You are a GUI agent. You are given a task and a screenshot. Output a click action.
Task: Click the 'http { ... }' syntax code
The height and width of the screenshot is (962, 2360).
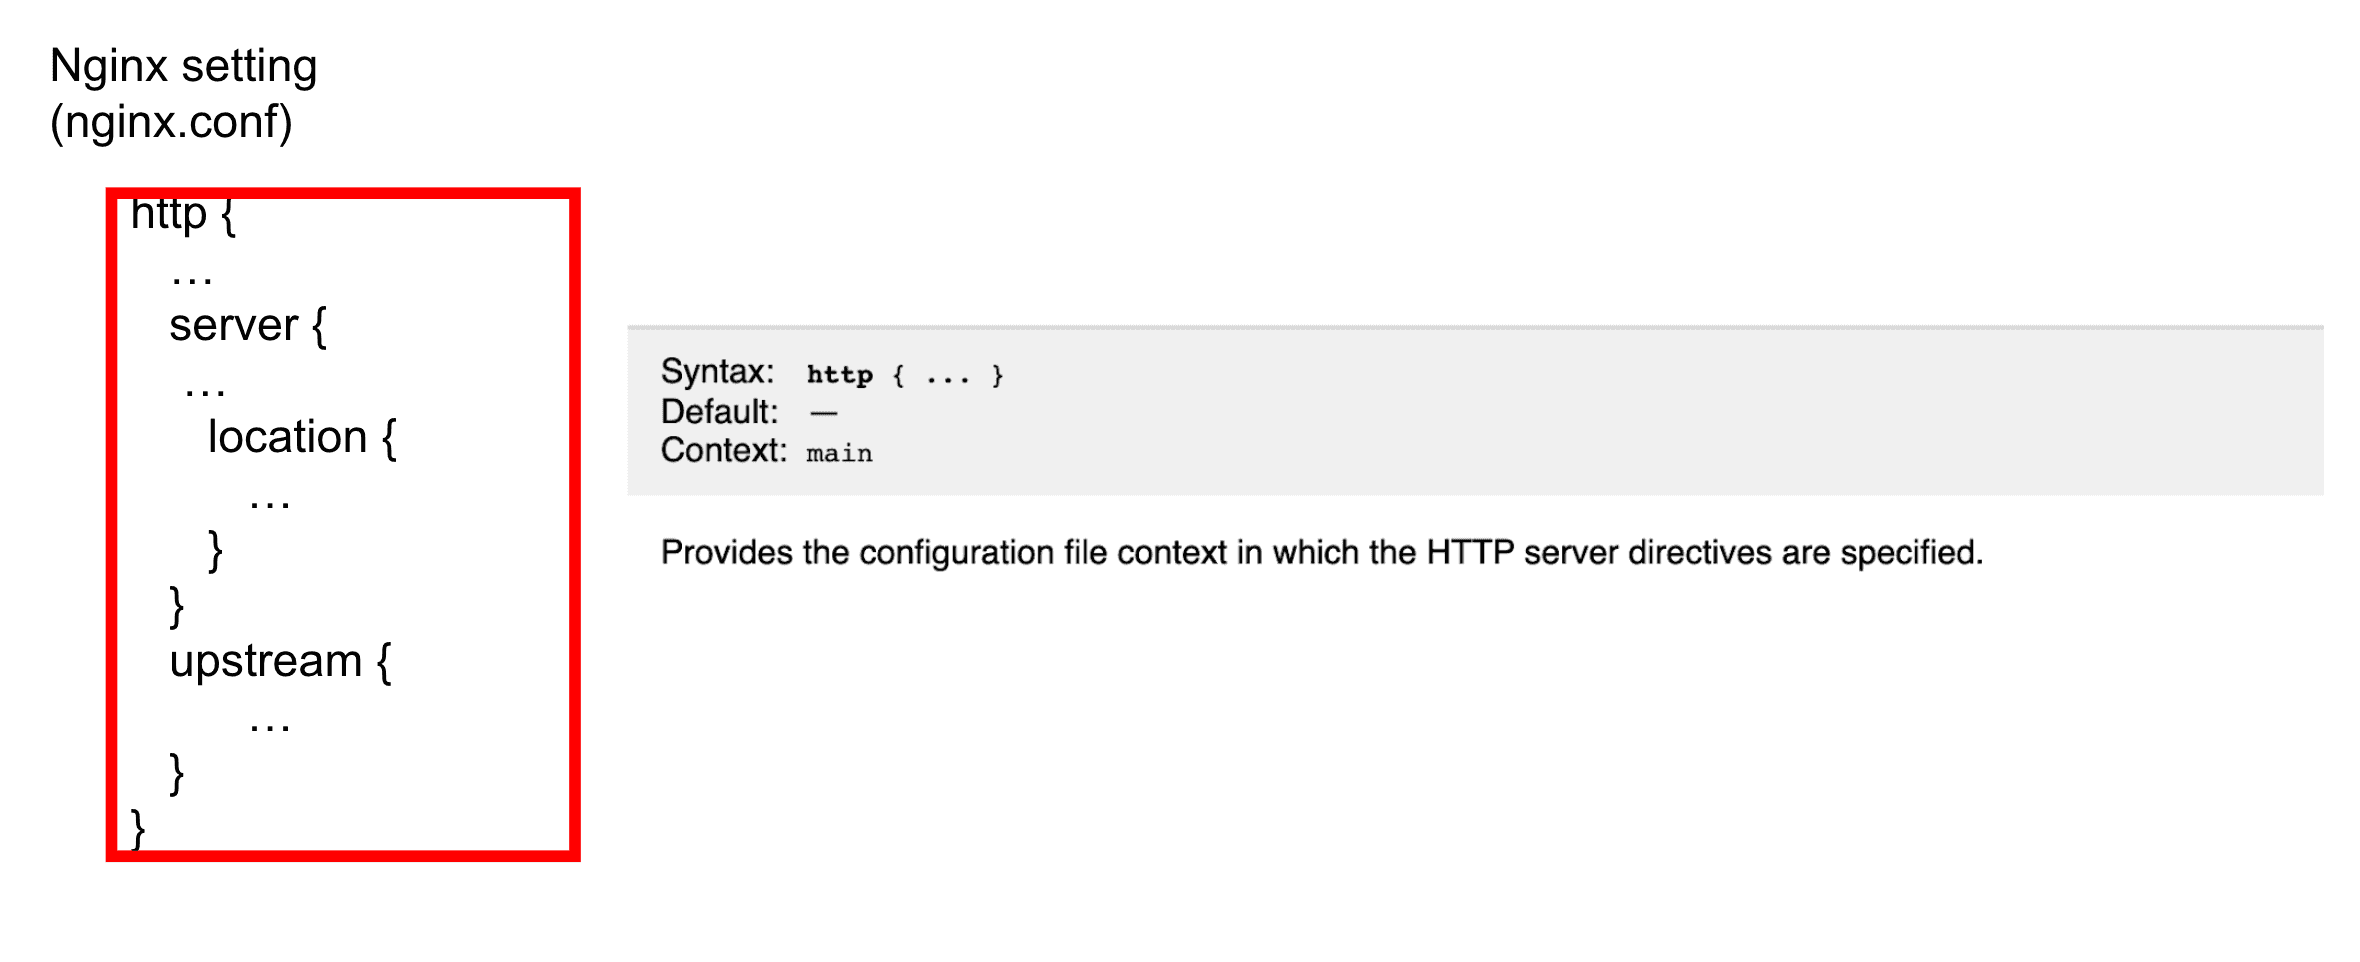point(905,375)
